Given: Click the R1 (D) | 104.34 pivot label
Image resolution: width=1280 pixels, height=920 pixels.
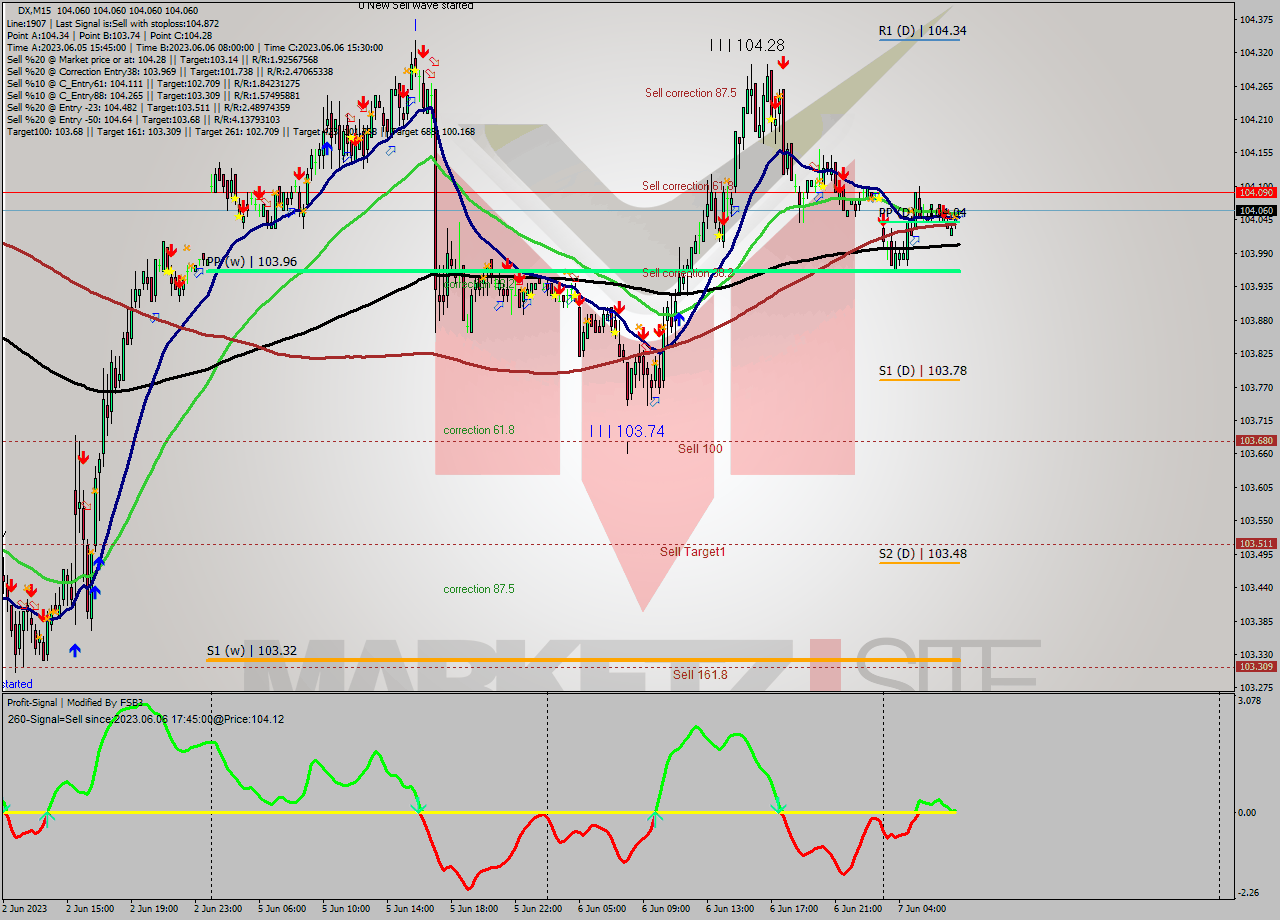Looking at the screenshot, I should tap(922, 31).
